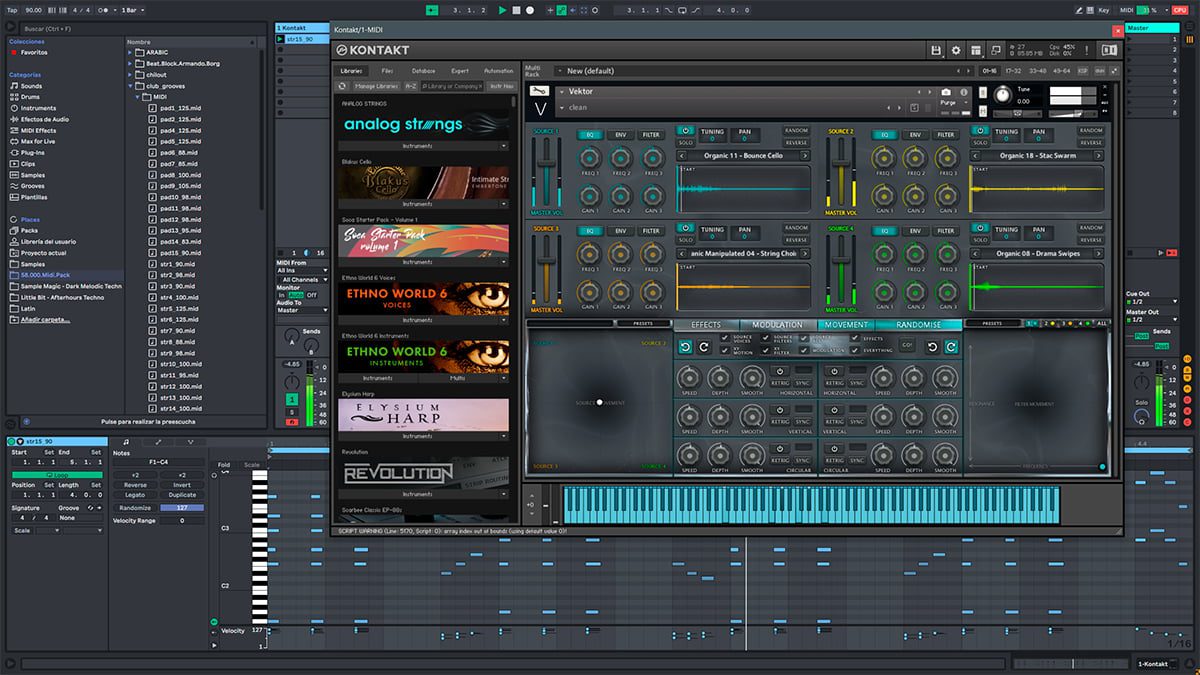Click the GO! randomise button
Screen dimensions: 1200x675
907,345
